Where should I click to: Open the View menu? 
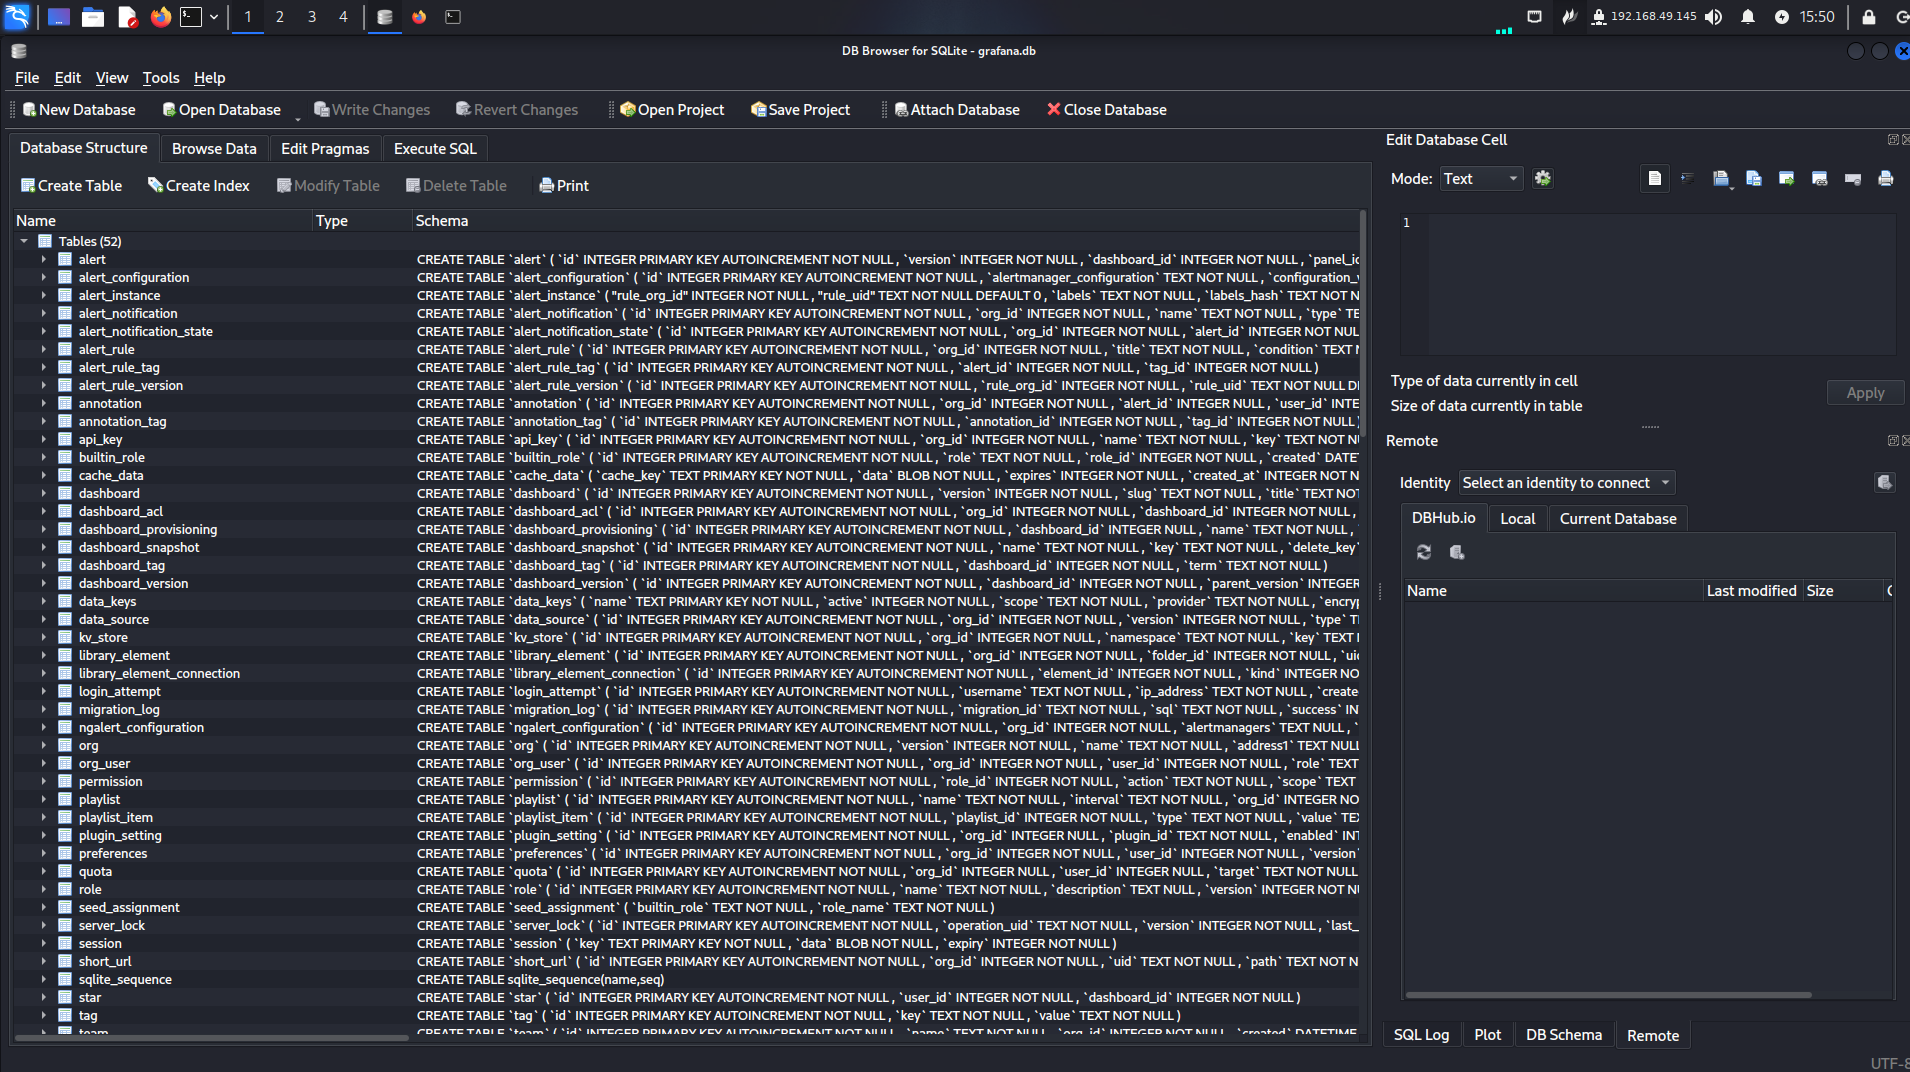pyautogui.click(x=111, y=78)
